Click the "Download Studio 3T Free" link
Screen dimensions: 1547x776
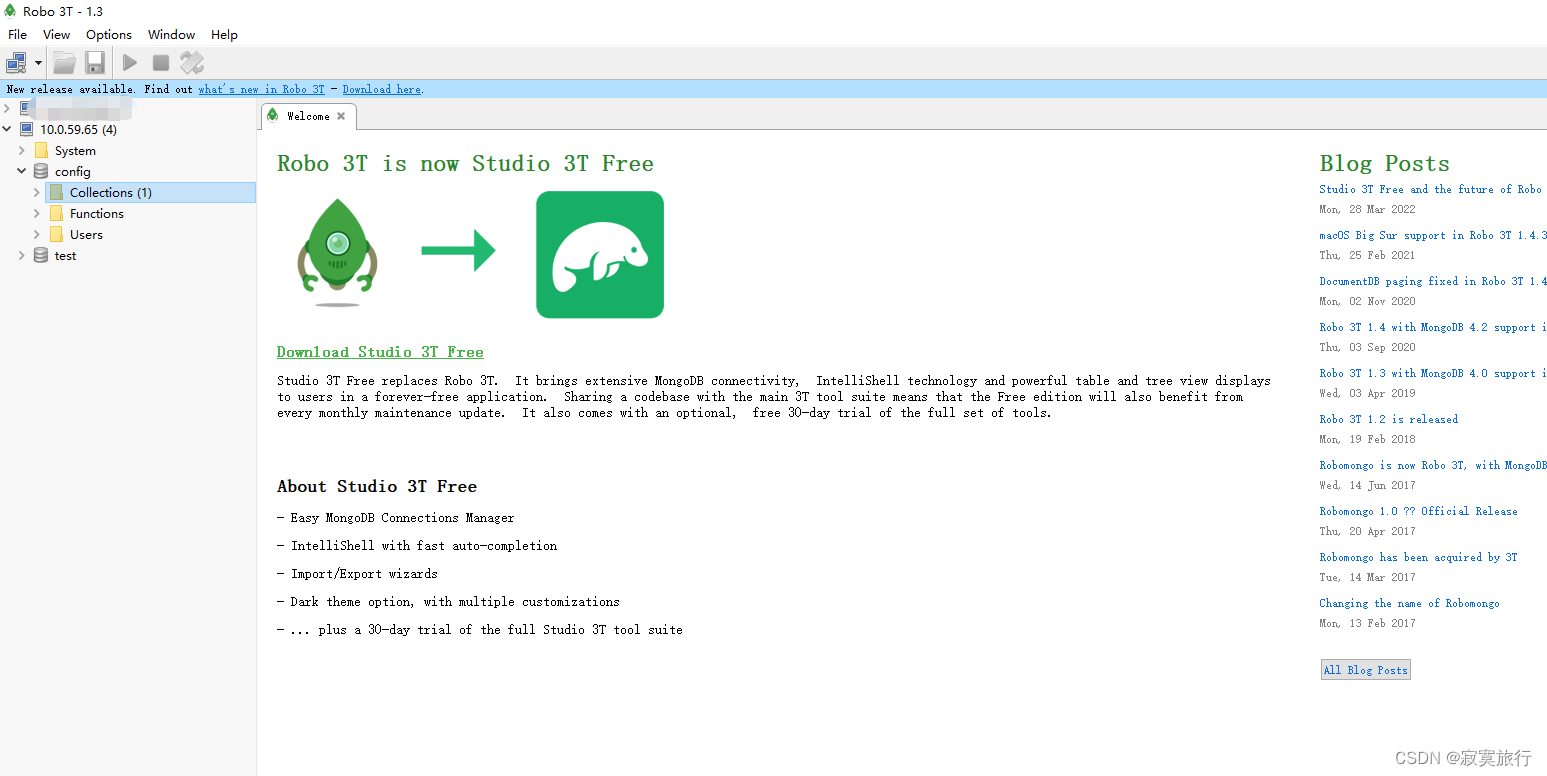click(380, 352)
